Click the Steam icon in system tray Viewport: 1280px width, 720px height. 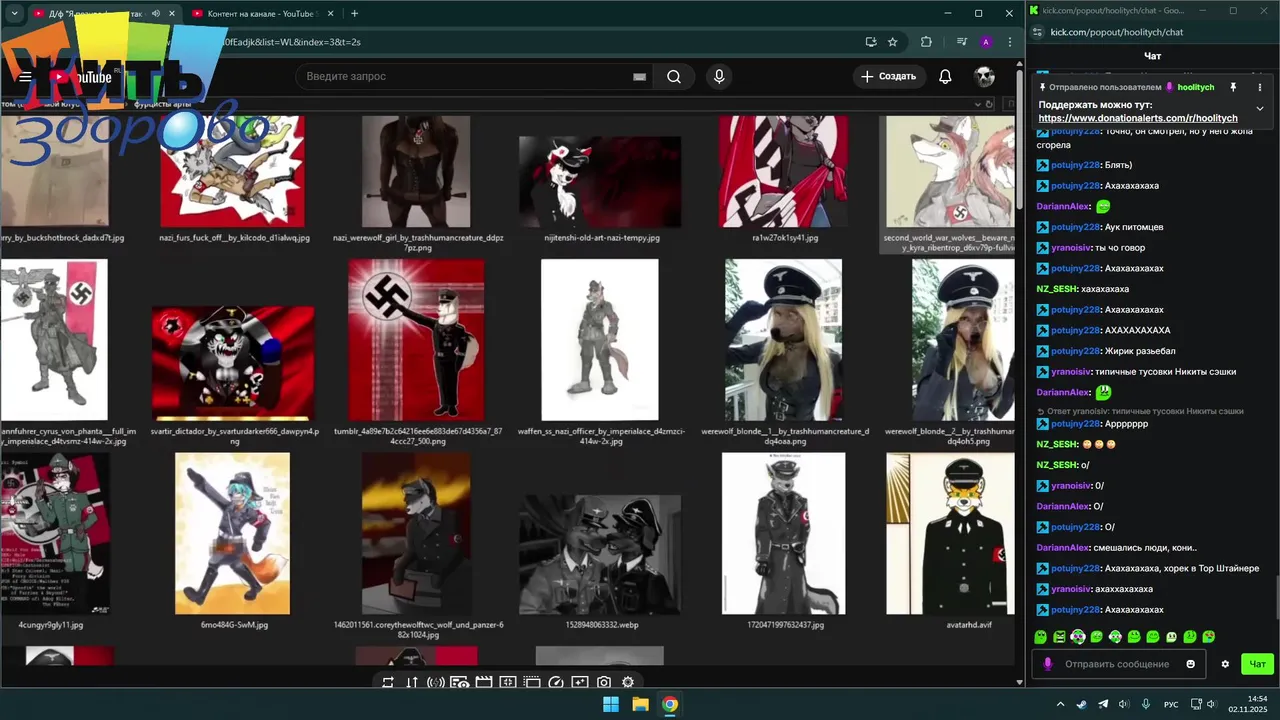tap(1082, 704)
